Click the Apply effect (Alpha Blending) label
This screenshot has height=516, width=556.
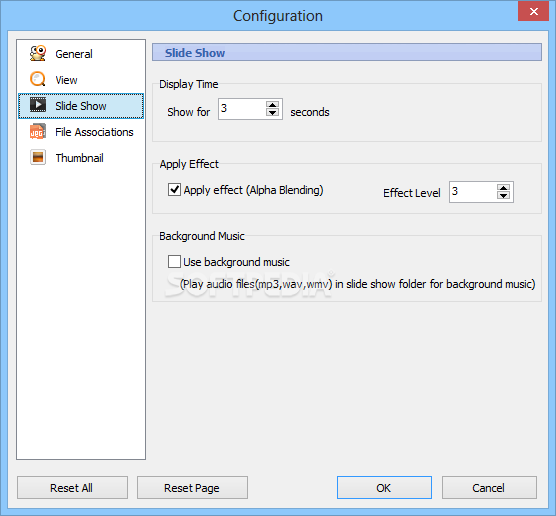[254, 190]
